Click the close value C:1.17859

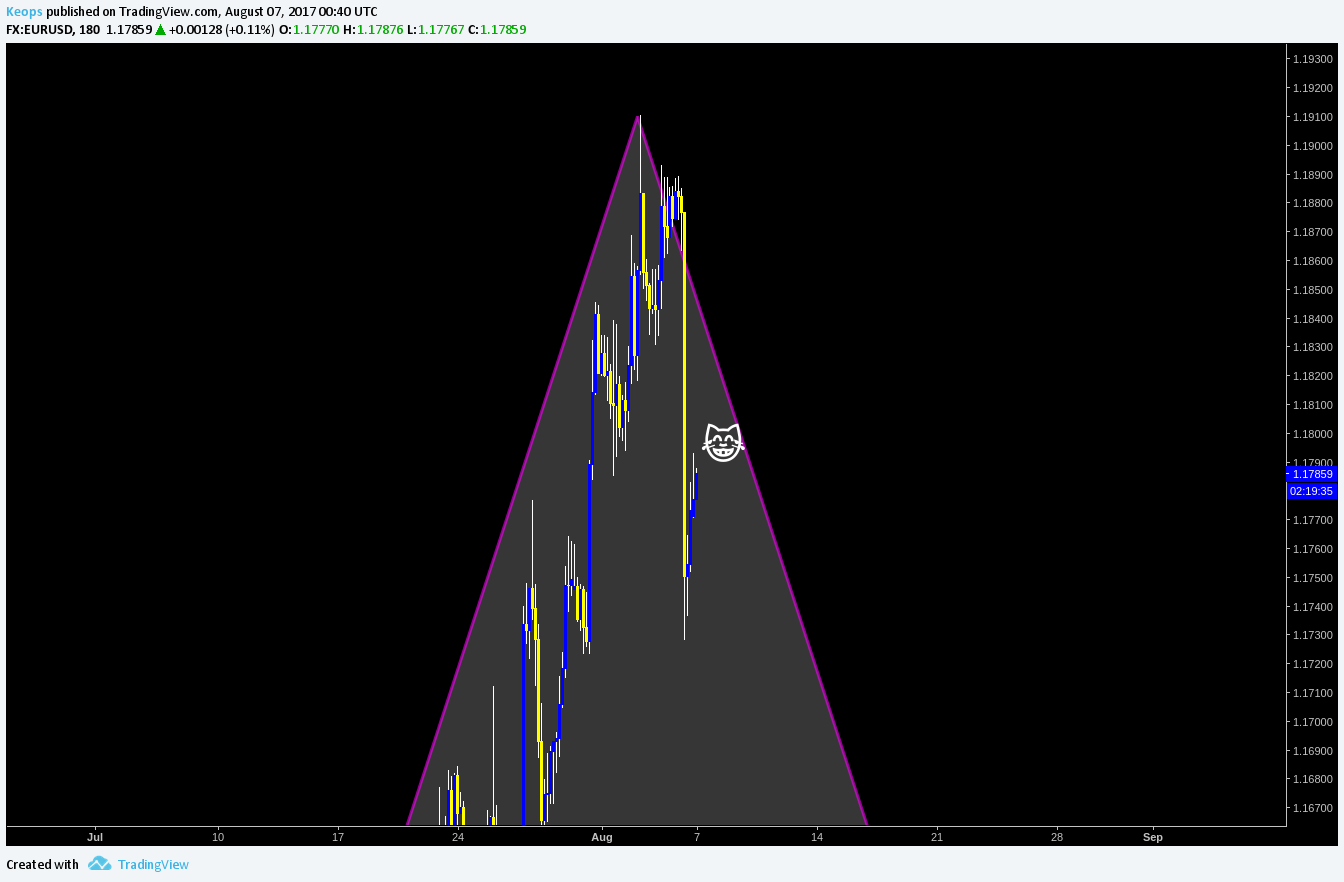click(x=497, y=29)
